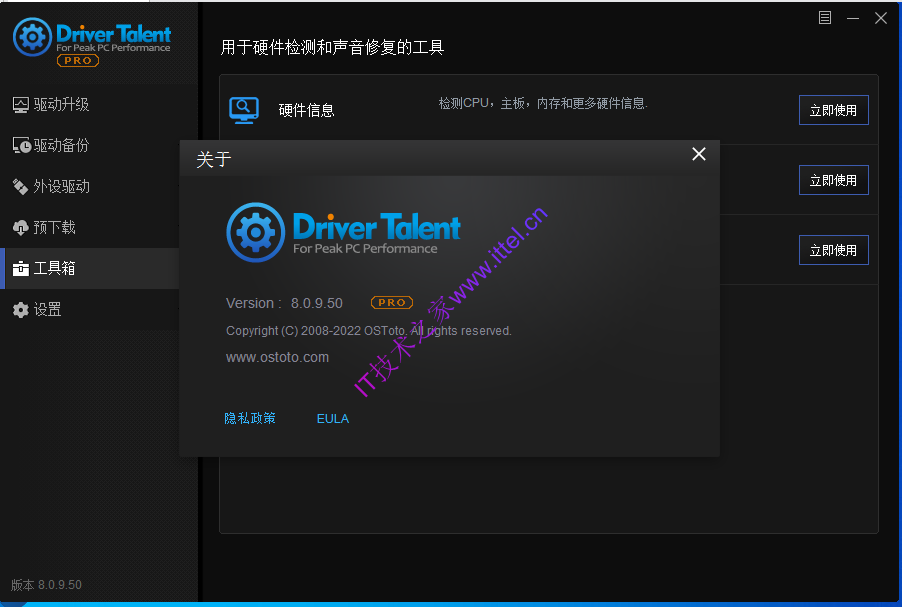Click the For Peak PC Performance tagline in about dialog
The height and width of the screenshot is (607, 902).
point(365,249)
